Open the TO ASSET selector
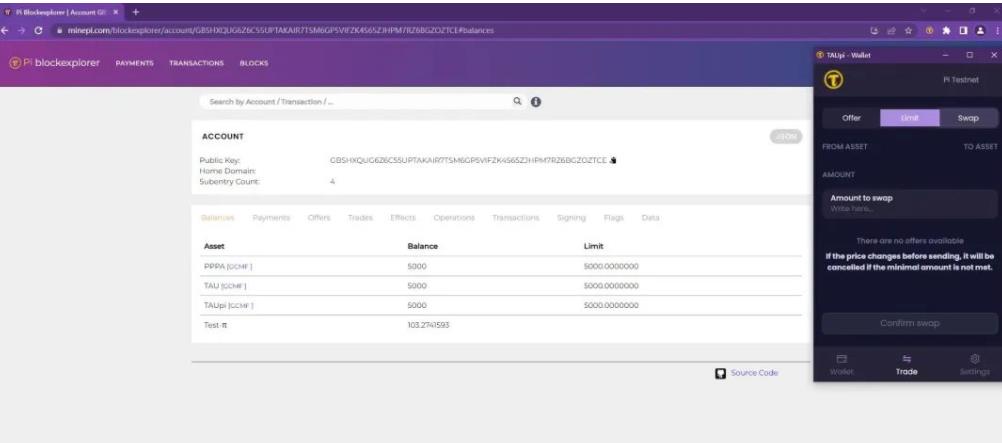This screenshot has width=1002, height=443. pyautogui.click(x=979, y=147)
